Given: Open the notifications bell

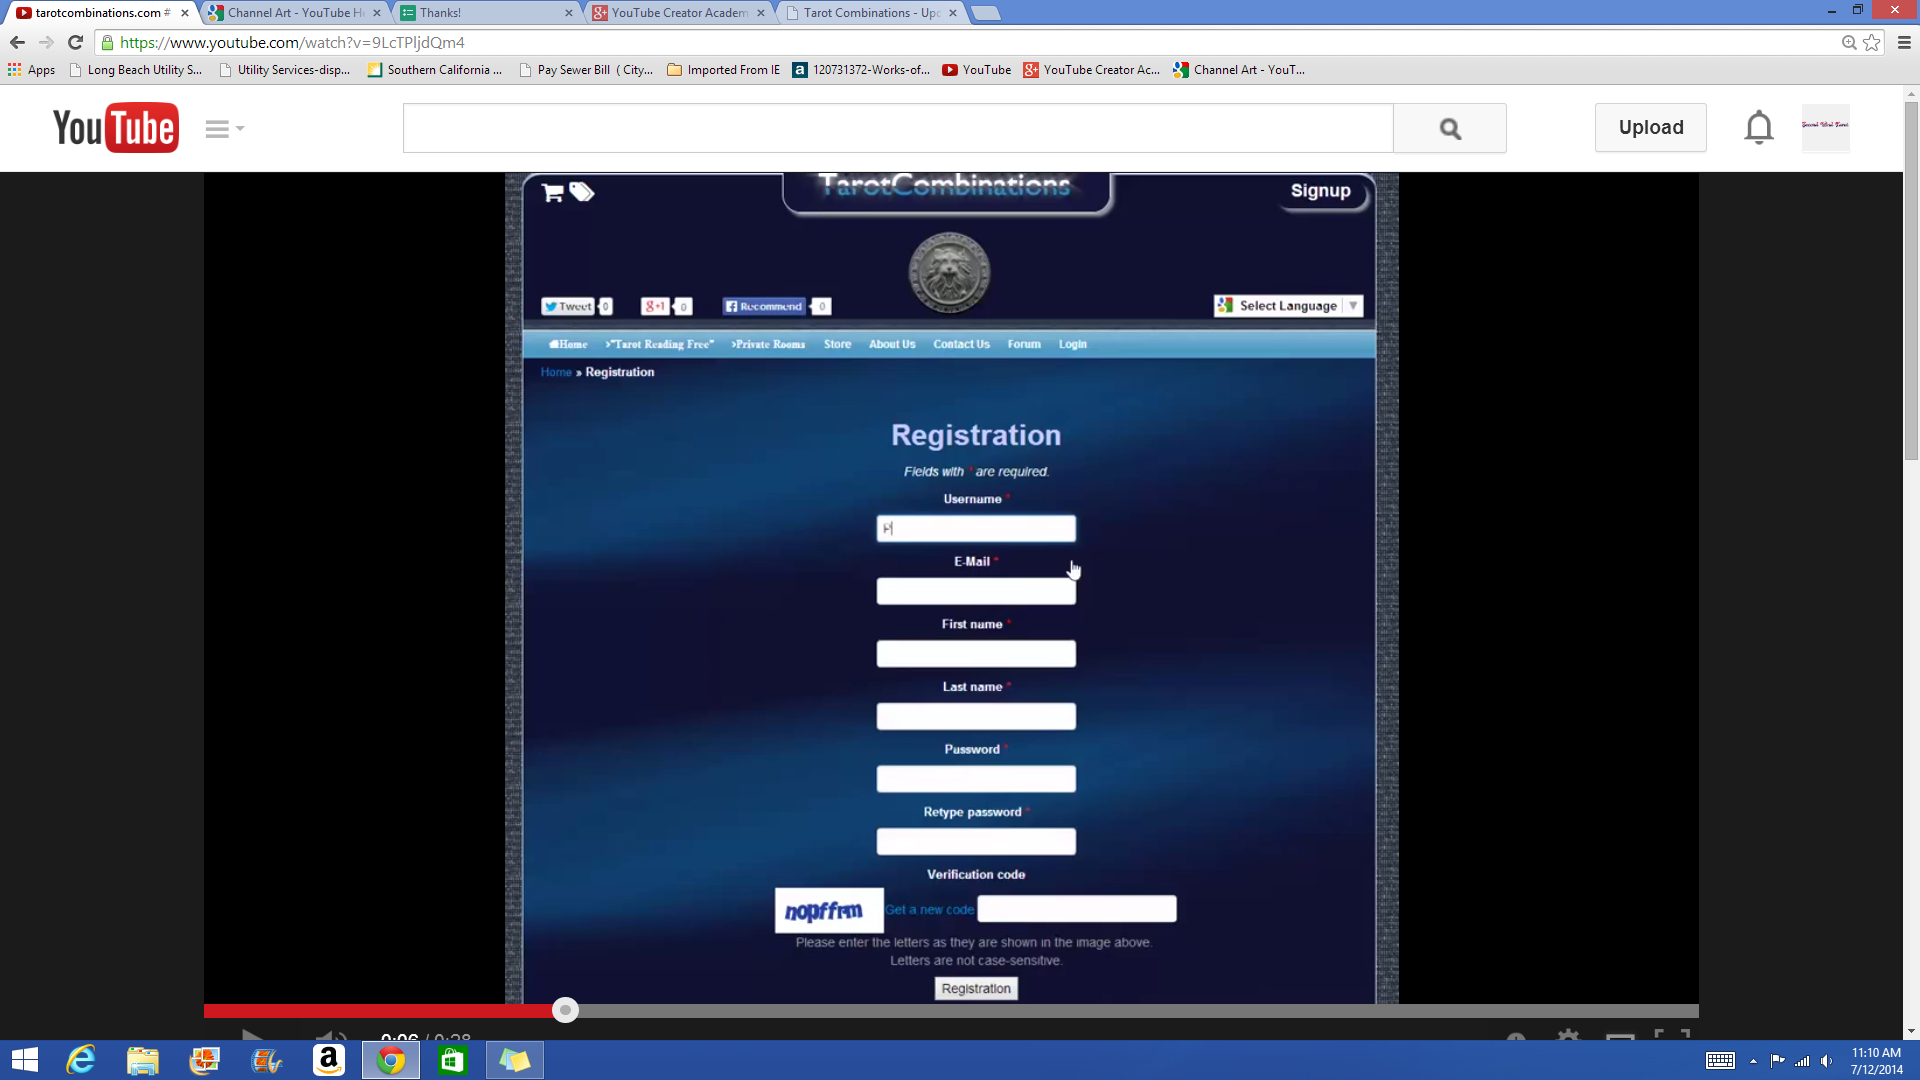Looking at the screenshot, I should [x=1758, y=128].
